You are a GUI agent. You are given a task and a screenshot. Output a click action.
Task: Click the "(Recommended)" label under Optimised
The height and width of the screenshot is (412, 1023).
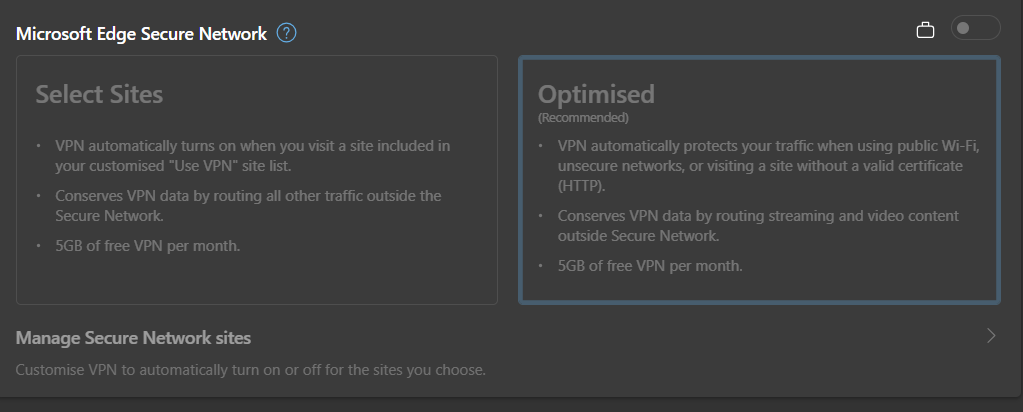583,118
